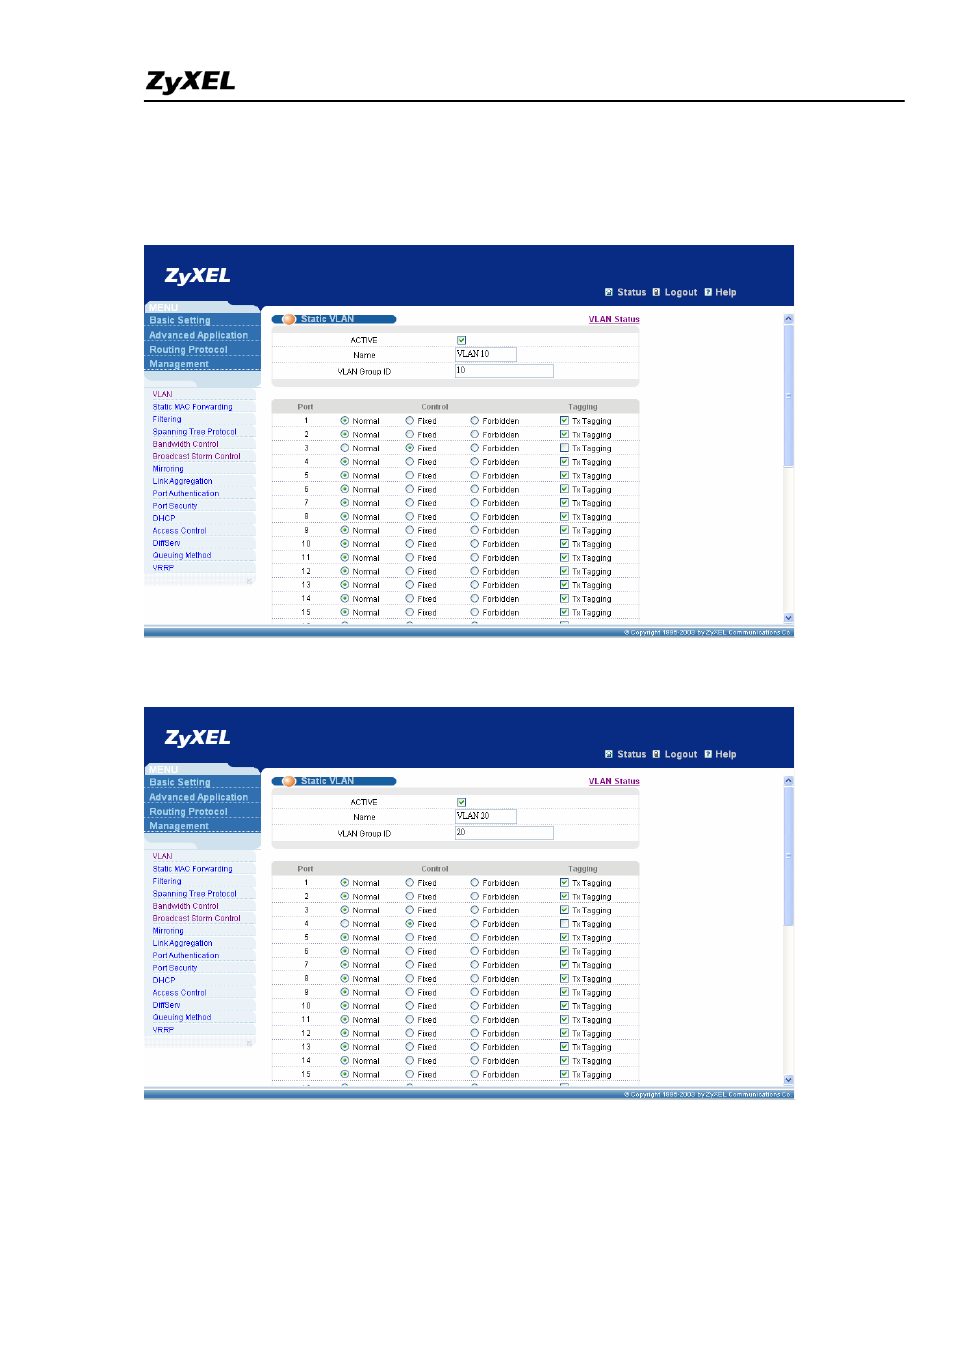Image resolution: width=954 pixels, height=1350 pixels.
Task: Select Fixed for port 10 in VLAN10
Action: point(410,544)
